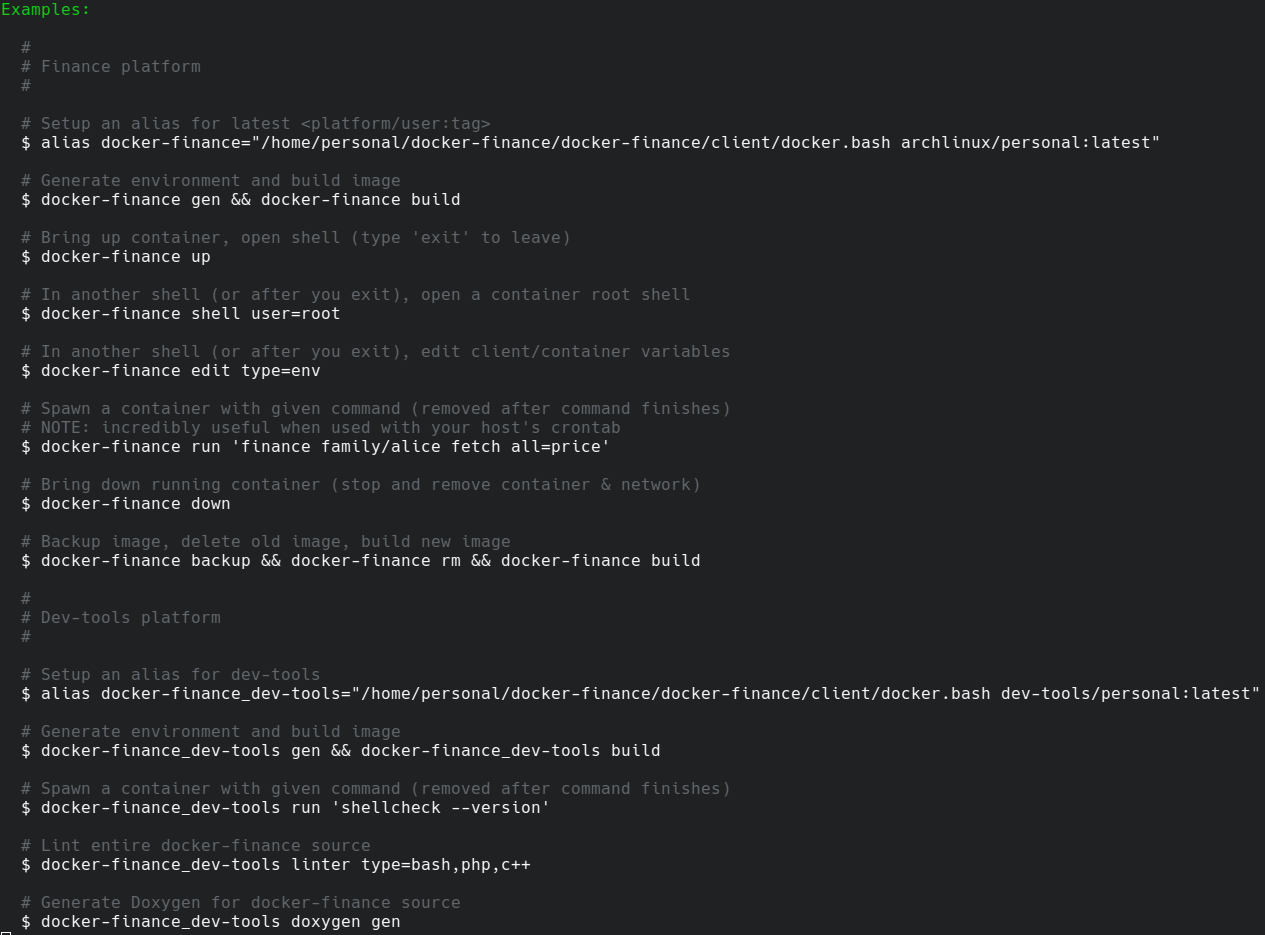Click the docker-finance alias command line
1265x935 pixels.
click(x=590, y=143)
